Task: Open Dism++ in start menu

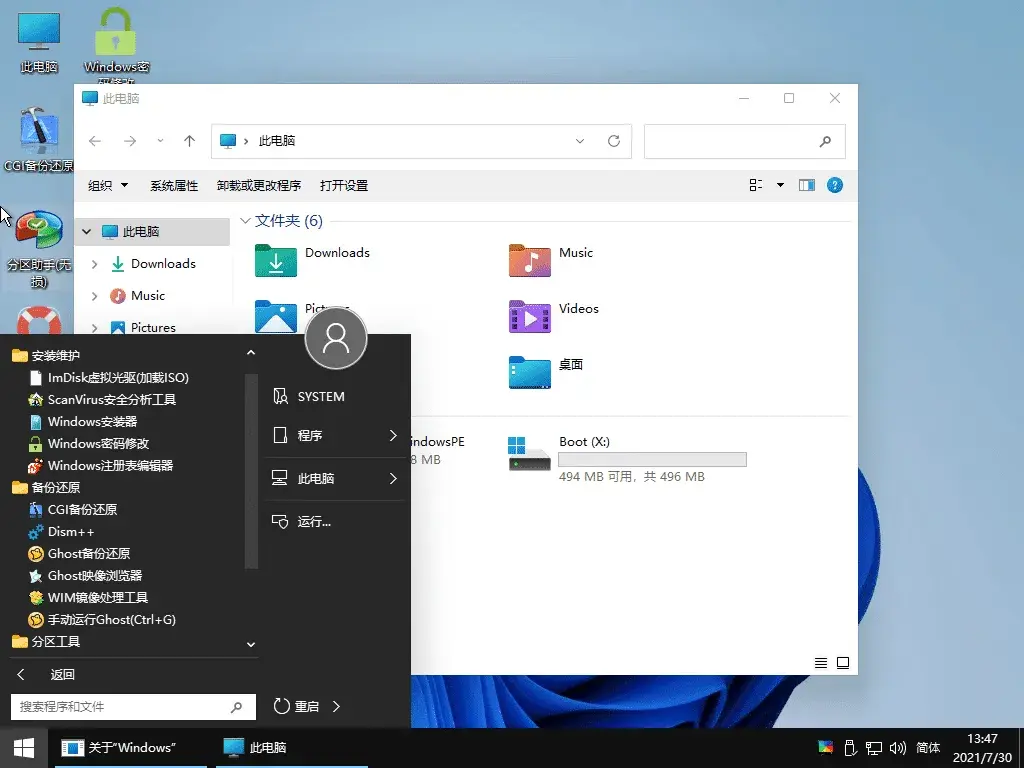Action: (x=62, y=532)
